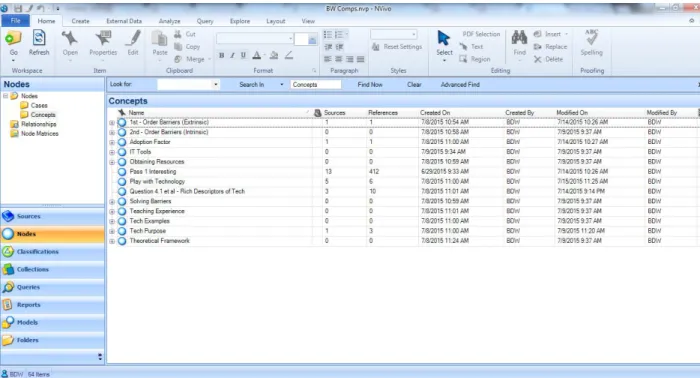The image size is (700, 378).
Task: Click the Replace editing icon
Action: pos(538,46)
